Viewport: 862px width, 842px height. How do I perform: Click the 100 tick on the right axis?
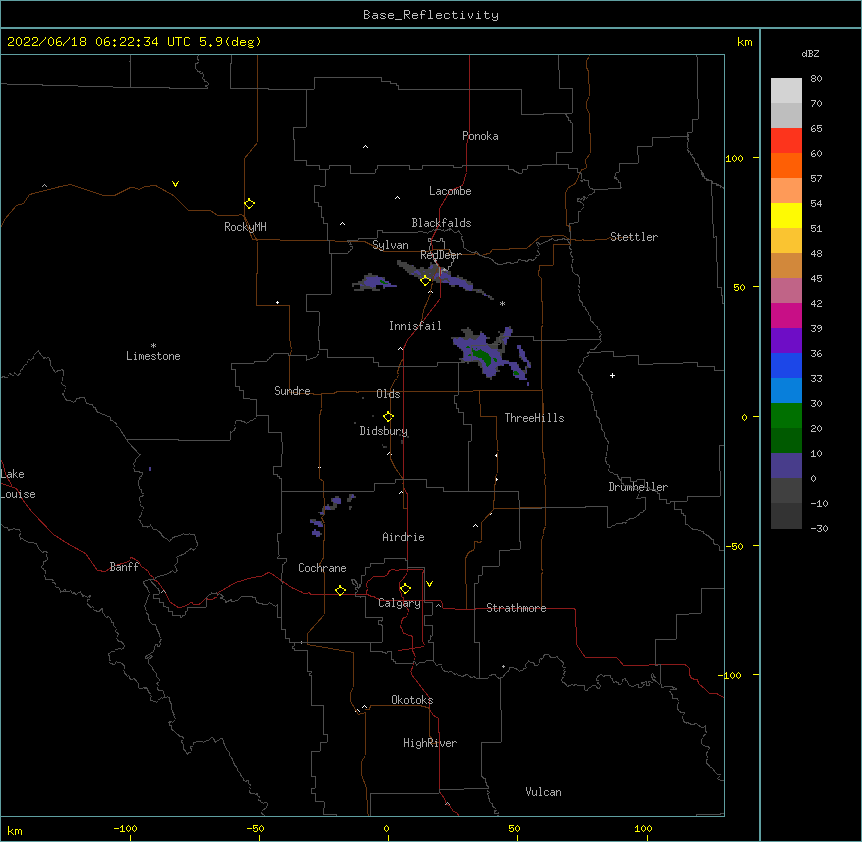coord(734,158)
